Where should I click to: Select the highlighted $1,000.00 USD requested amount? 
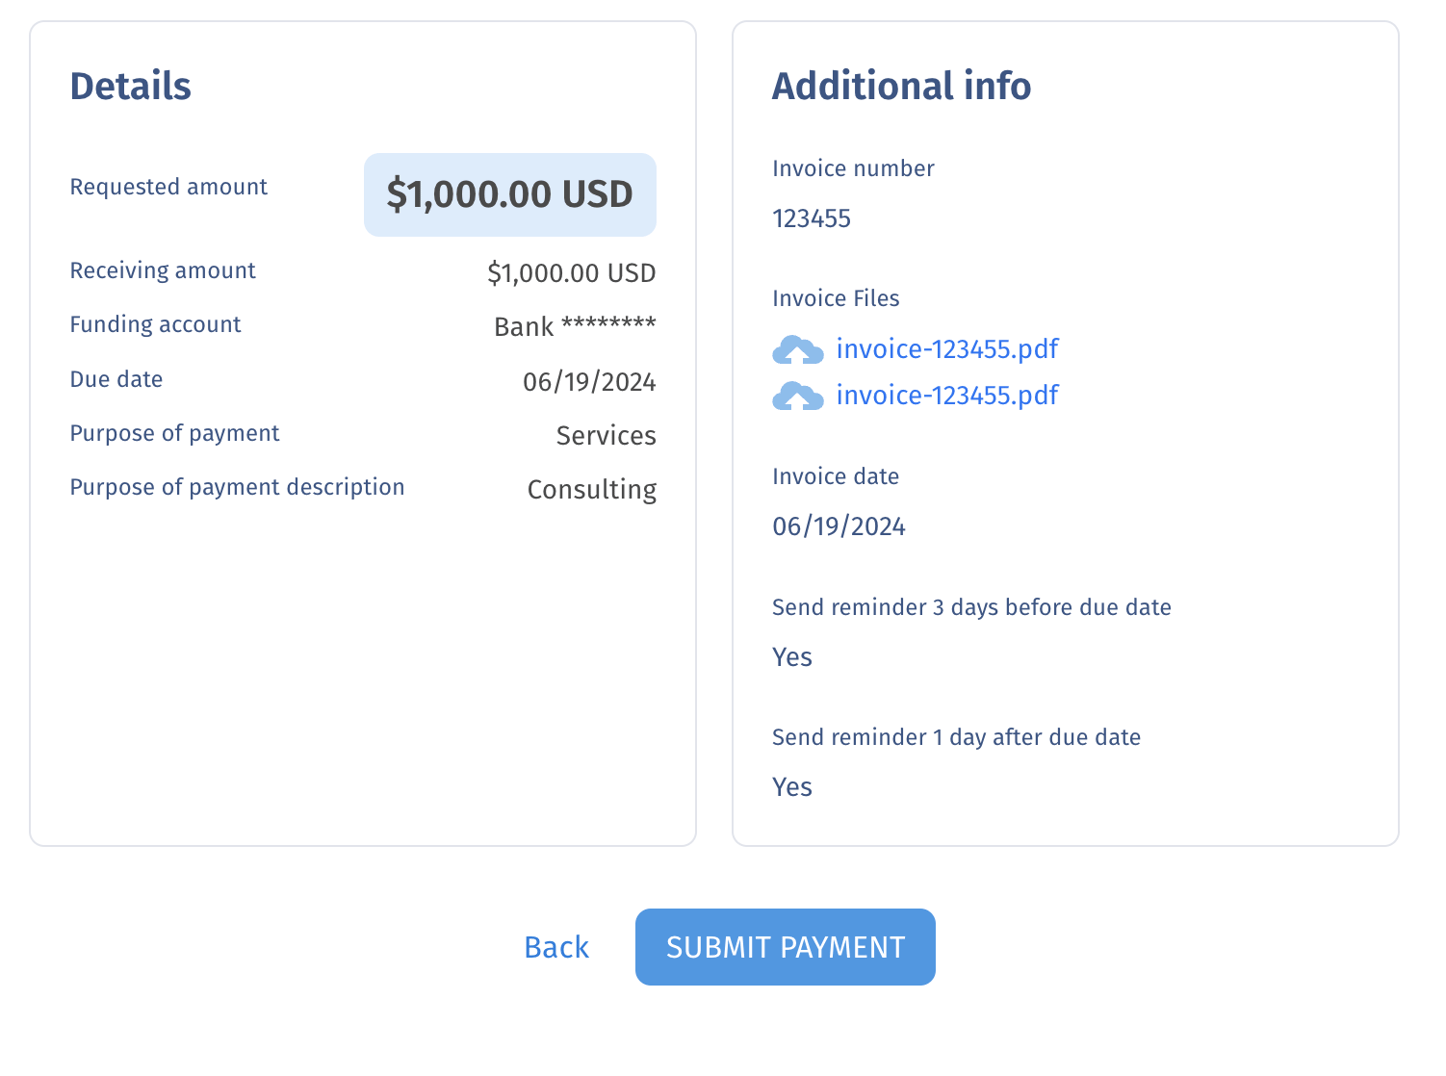(x=510, y=195)
